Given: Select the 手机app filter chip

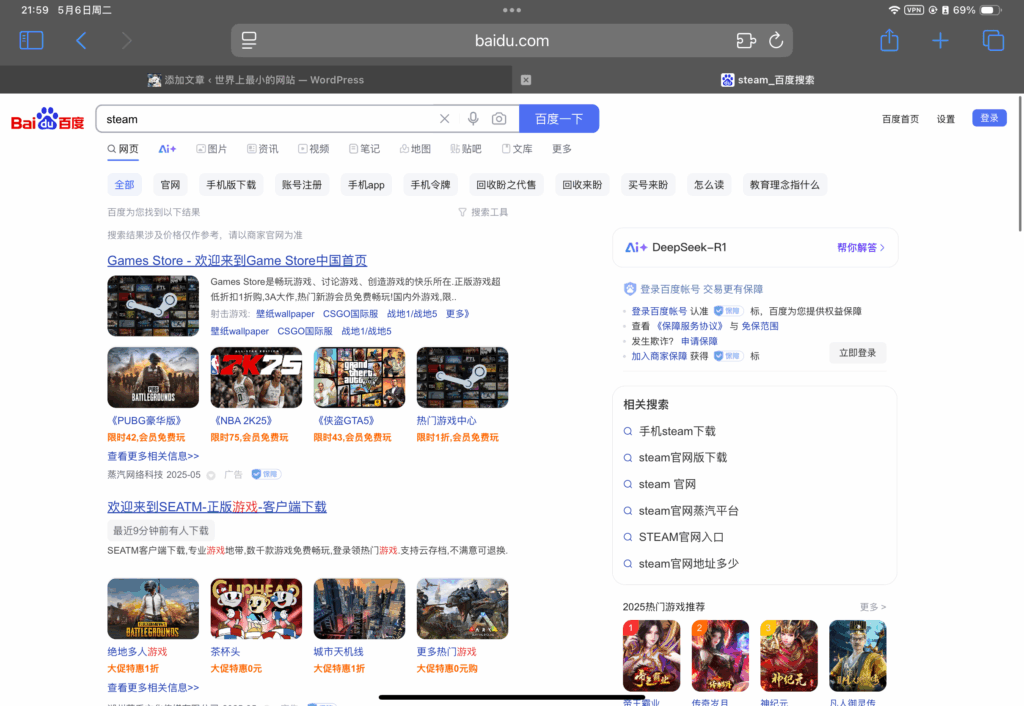Looking at the screenshot, I should [x=366, y=185].
